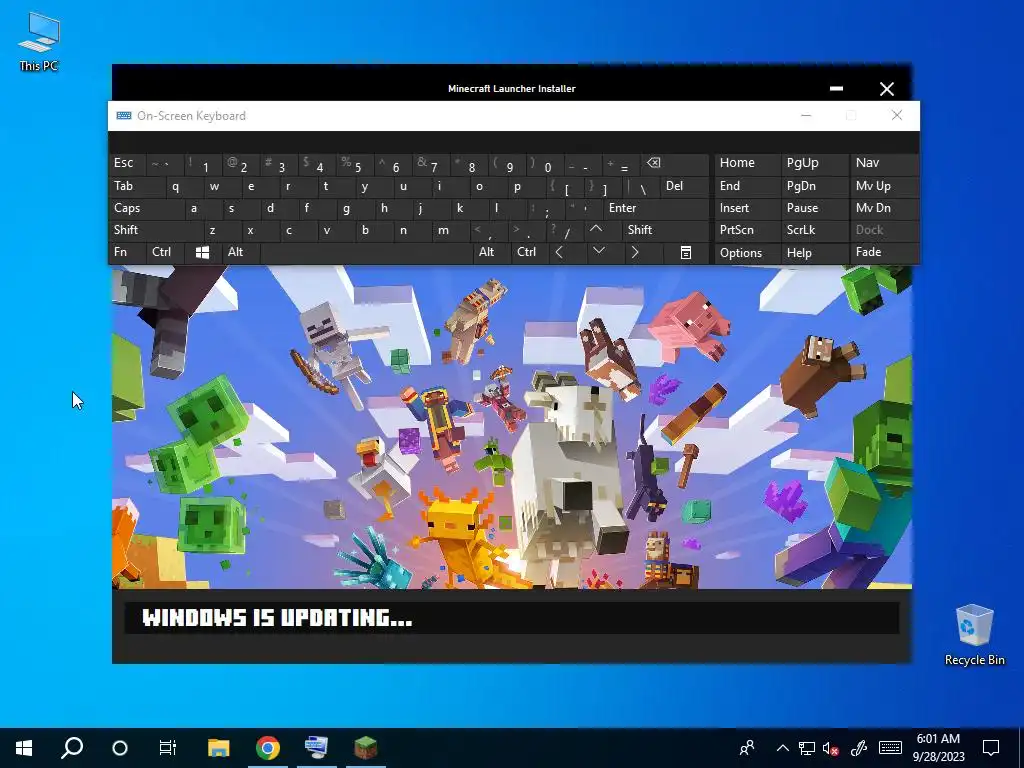
Task: Tap the space bar key
Action: point(366,252)
